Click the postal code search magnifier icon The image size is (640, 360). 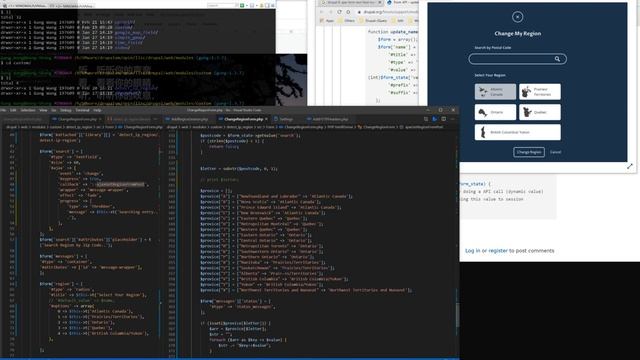[557, 59]
